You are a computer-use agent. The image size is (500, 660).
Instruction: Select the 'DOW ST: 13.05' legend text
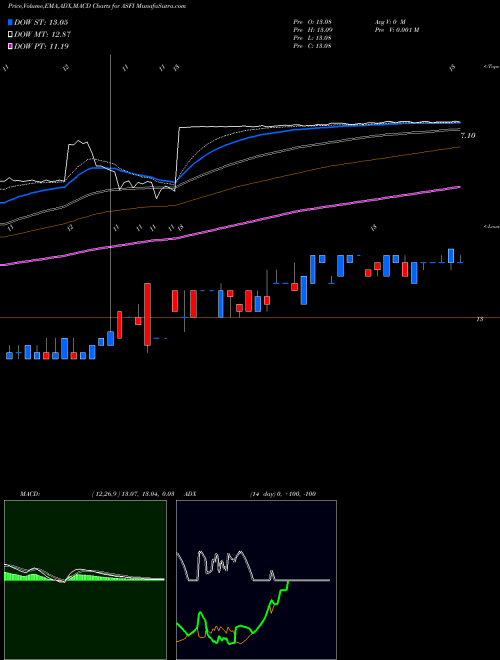tap(41, 22)
